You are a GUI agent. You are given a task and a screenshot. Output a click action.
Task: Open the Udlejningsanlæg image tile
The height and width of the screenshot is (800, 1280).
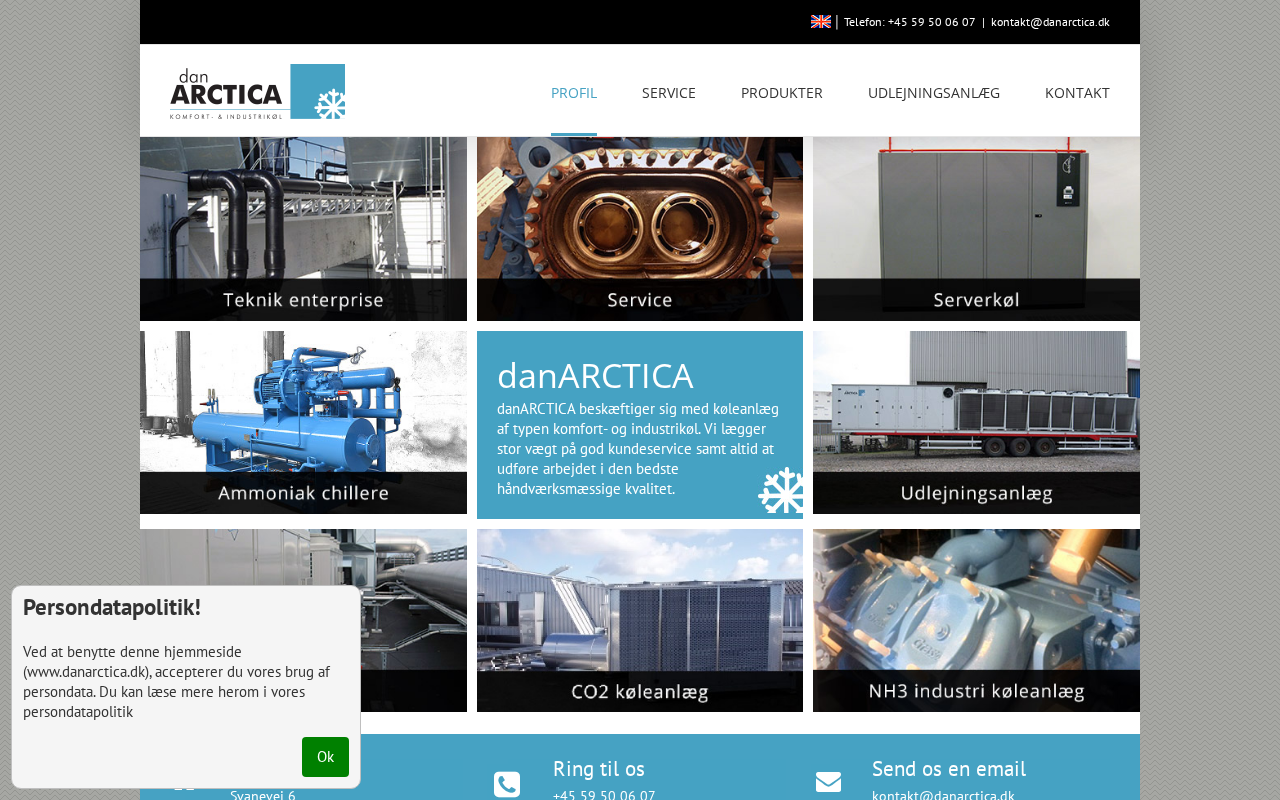tap(976, 423)
